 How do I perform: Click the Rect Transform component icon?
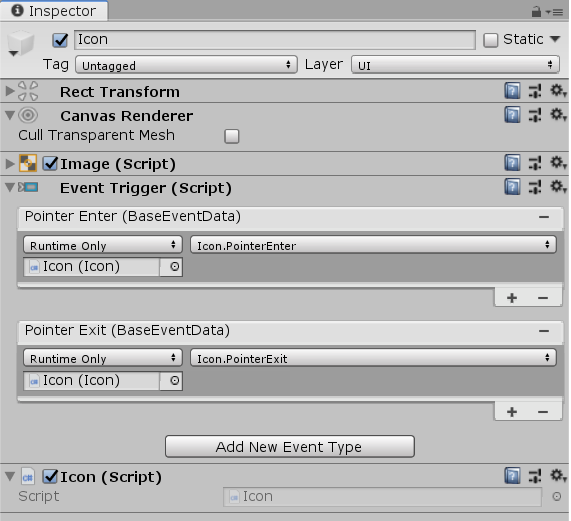click(28, 91)
